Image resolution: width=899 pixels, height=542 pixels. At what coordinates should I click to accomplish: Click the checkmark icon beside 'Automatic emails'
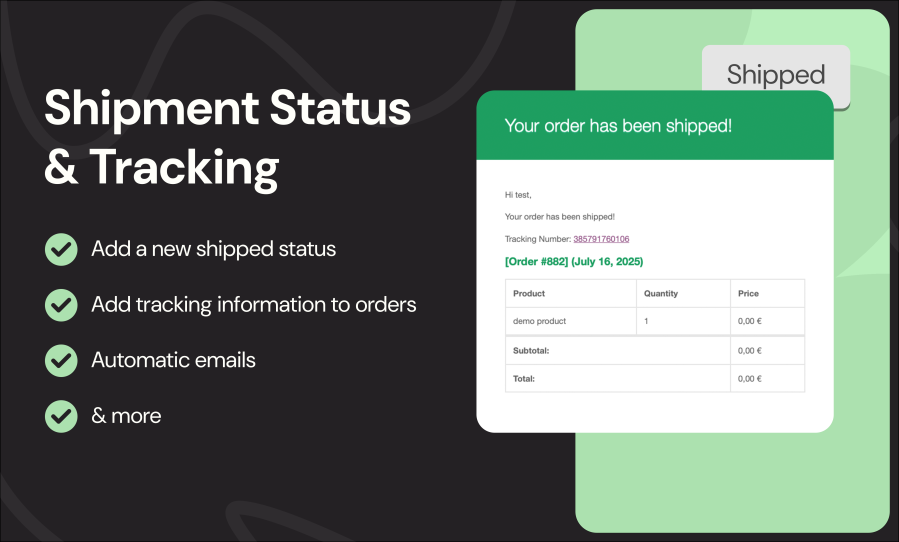point(61,361)
